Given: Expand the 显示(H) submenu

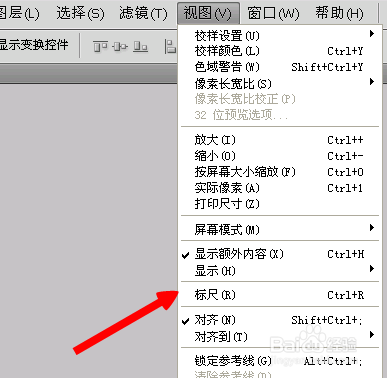Looking at the screenshot, I should (x=280, y=271).
